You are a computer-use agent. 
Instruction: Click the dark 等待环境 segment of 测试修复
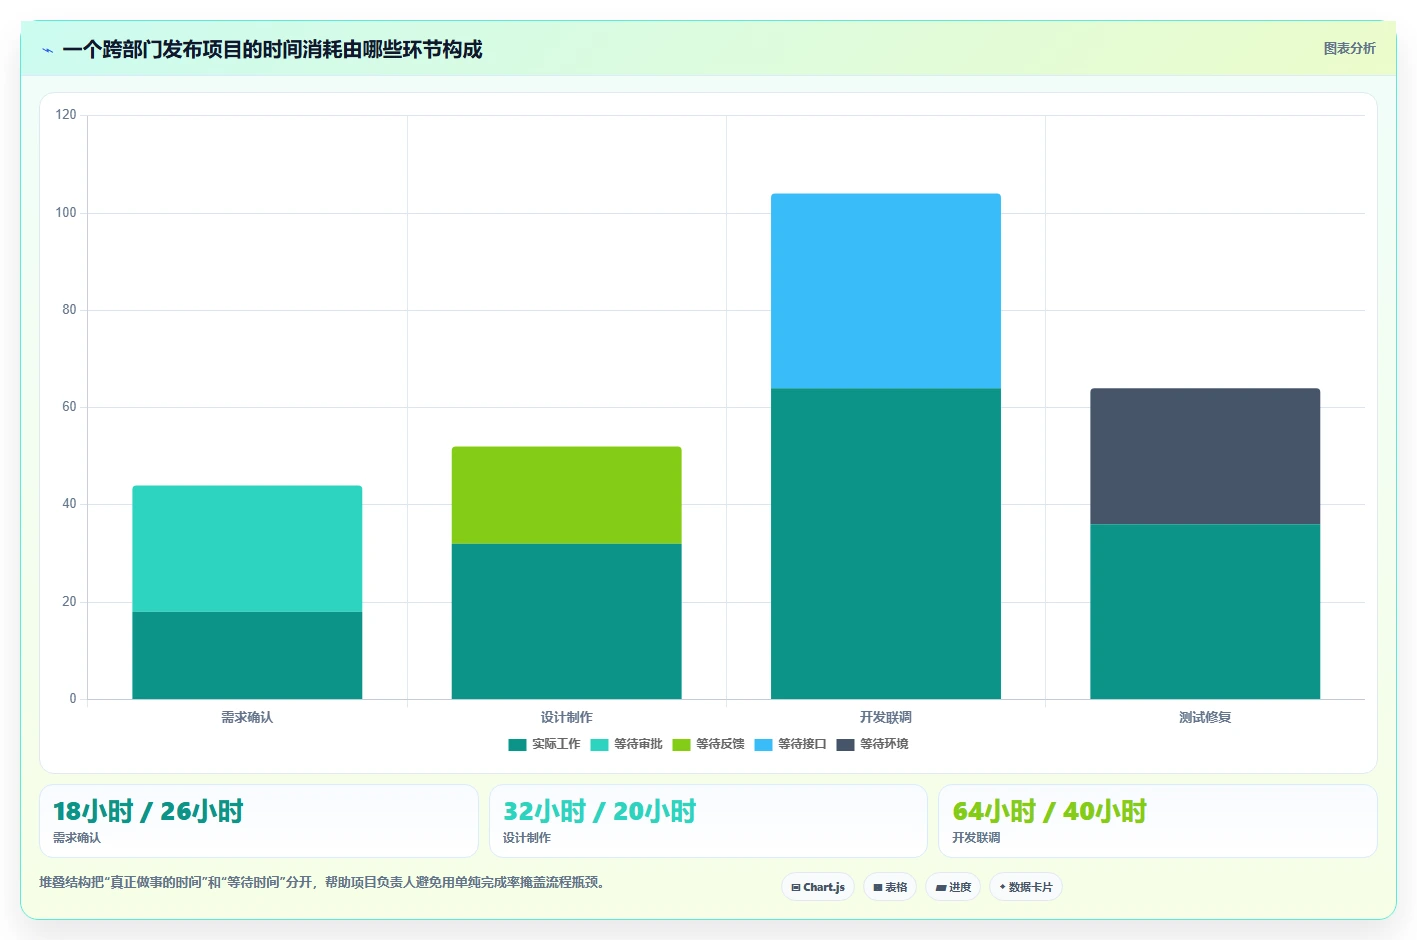coord(1205,456)
